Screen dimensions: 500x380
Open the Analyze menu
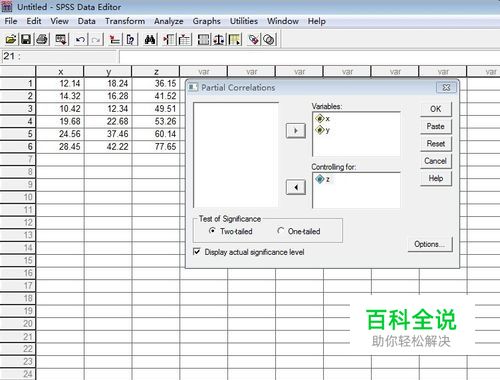click(x=168, y=21)
